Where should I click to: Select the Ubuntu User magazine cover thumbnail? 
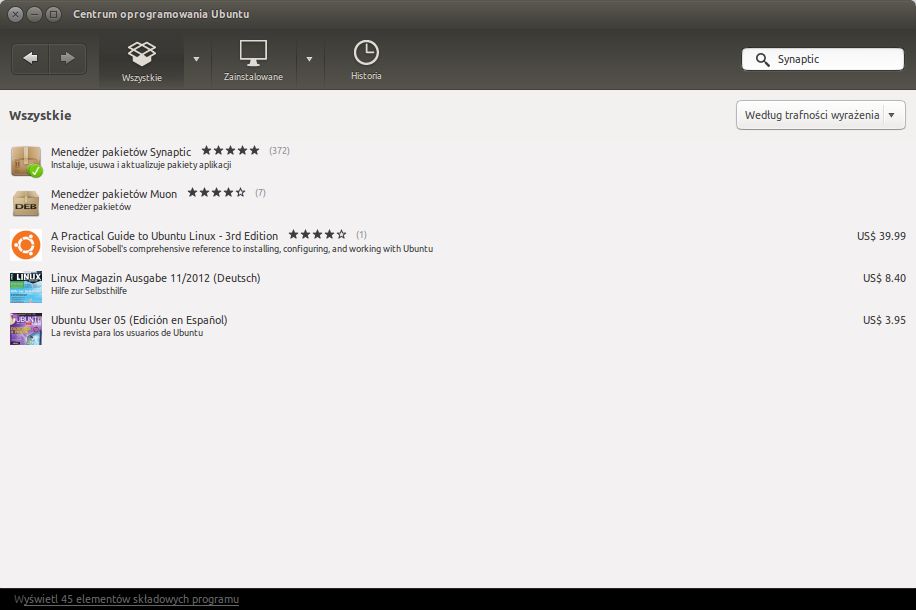26,329
